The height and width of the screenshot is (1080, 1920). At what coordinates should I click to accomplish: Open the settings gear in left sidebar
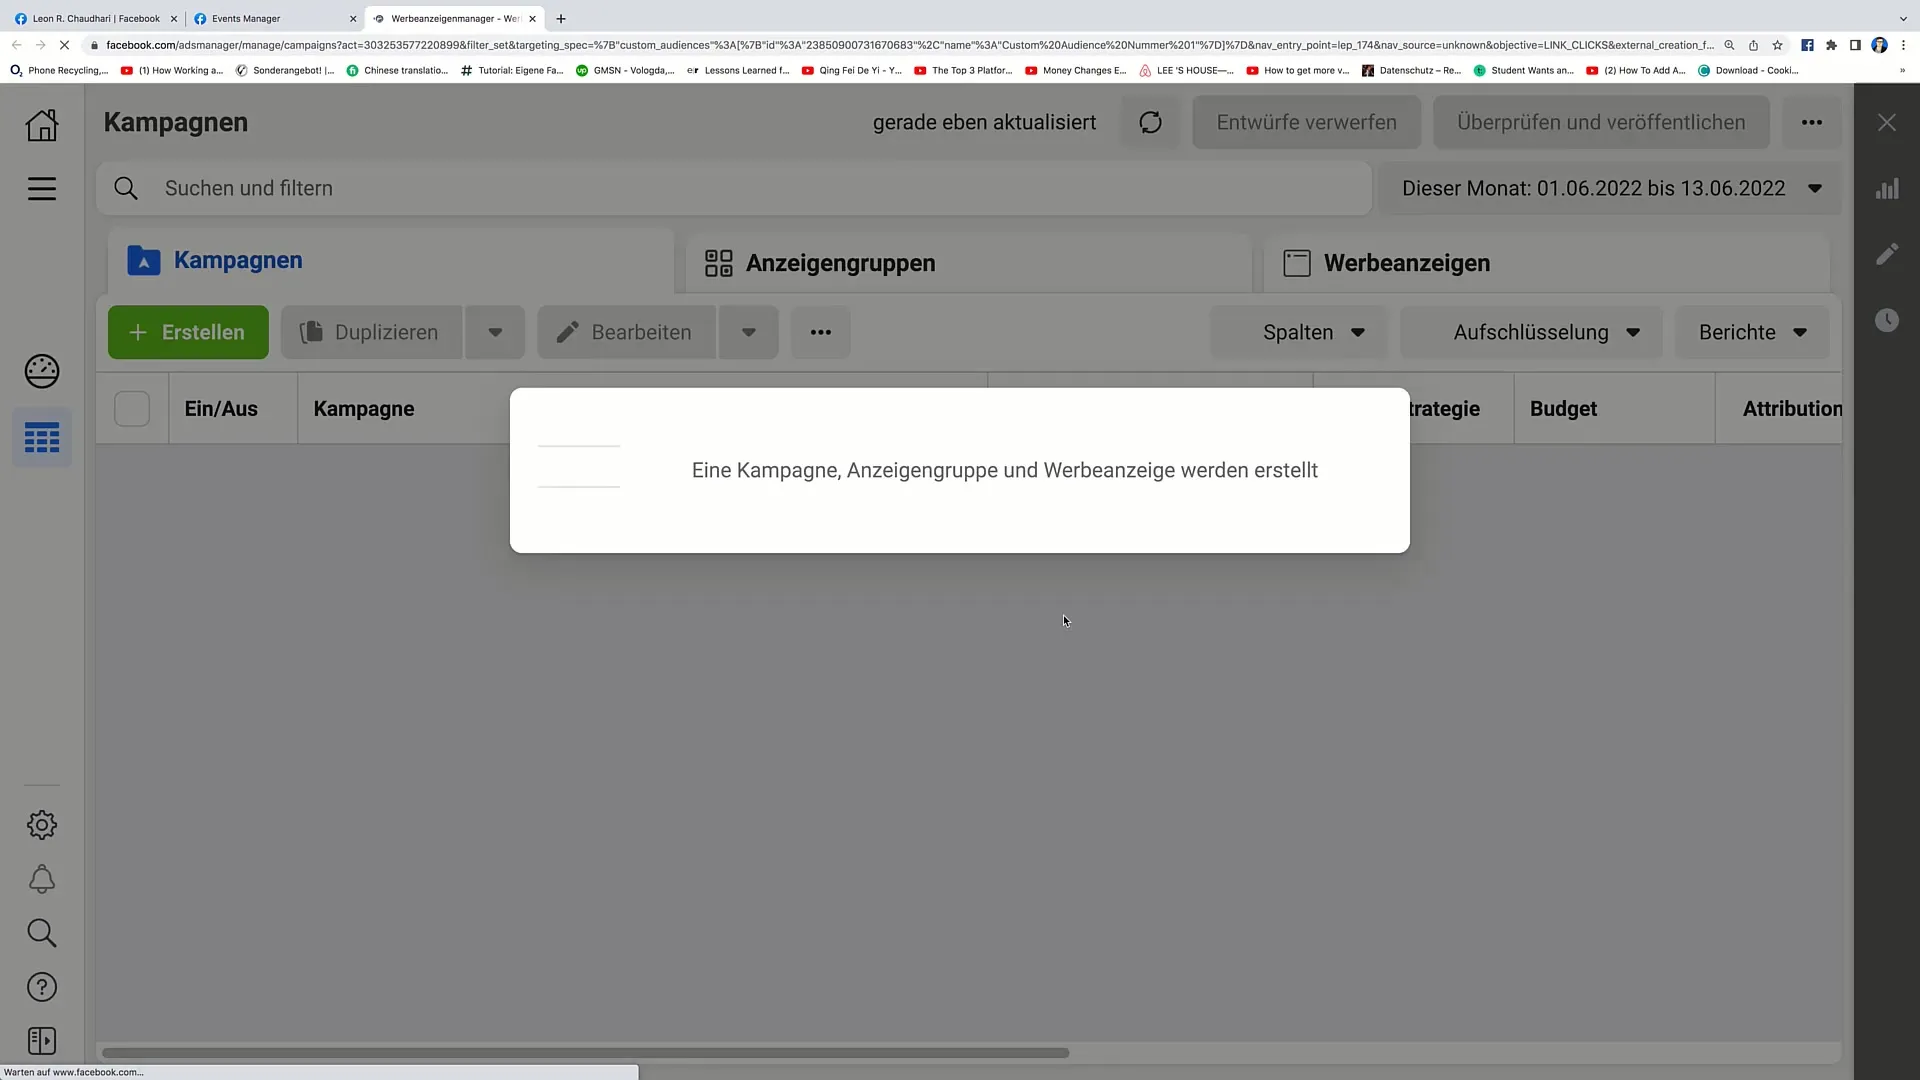pyautogui.click(x=42, y=825)
